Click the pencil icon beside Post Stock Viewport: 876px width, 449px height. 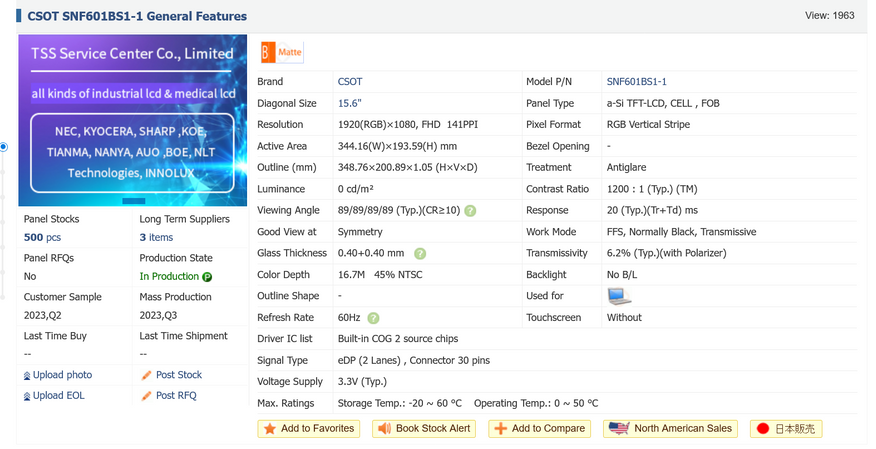coord(146,376)
